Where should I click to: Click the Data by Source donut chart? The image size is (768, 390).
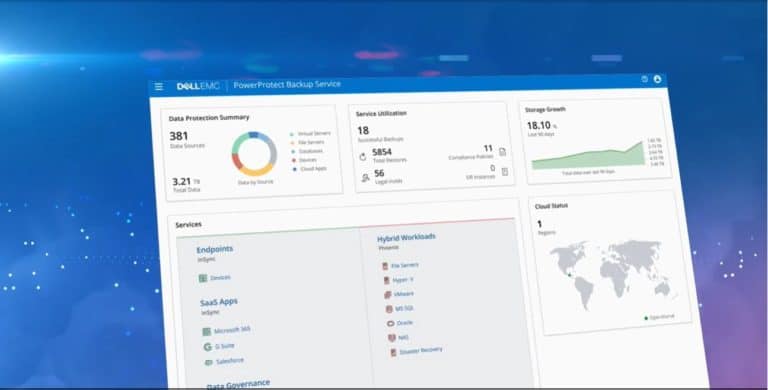[254, 154]
